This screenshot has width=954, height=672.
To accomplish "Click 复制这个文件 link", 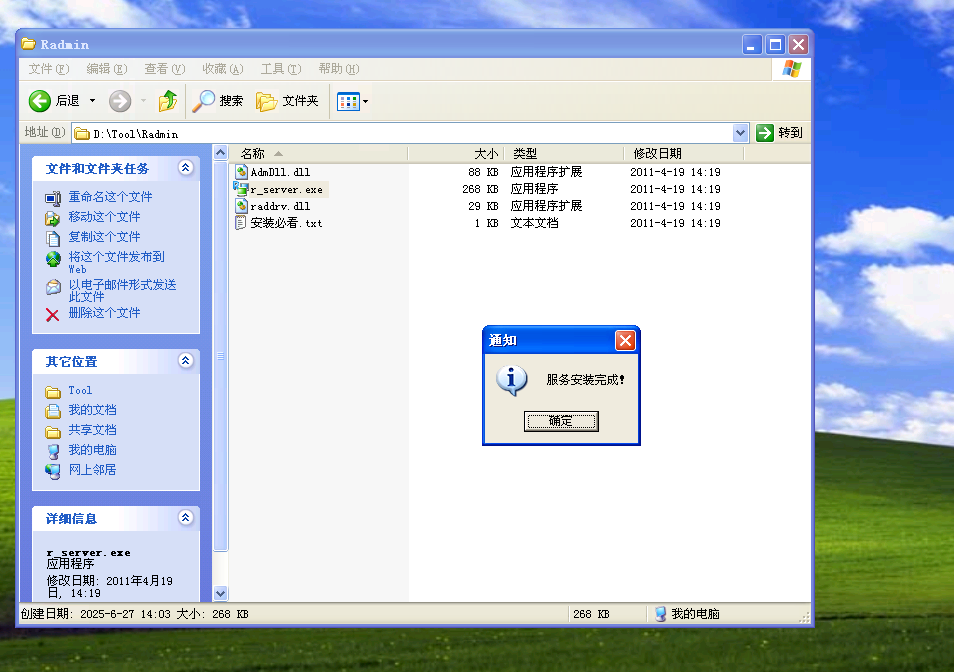I will pos(104,237).
